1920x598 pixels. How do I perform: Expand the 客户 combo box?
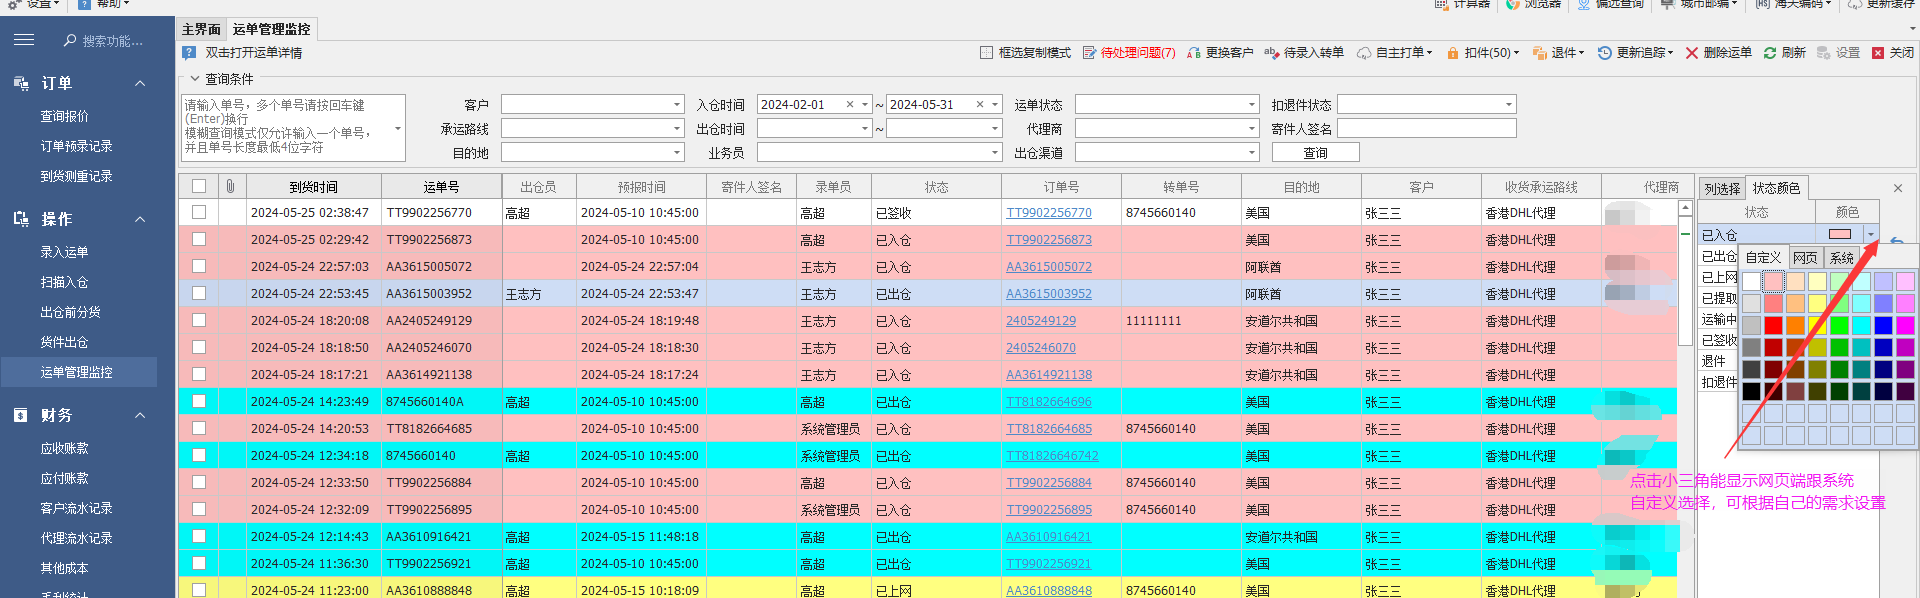tap(677, 105)
